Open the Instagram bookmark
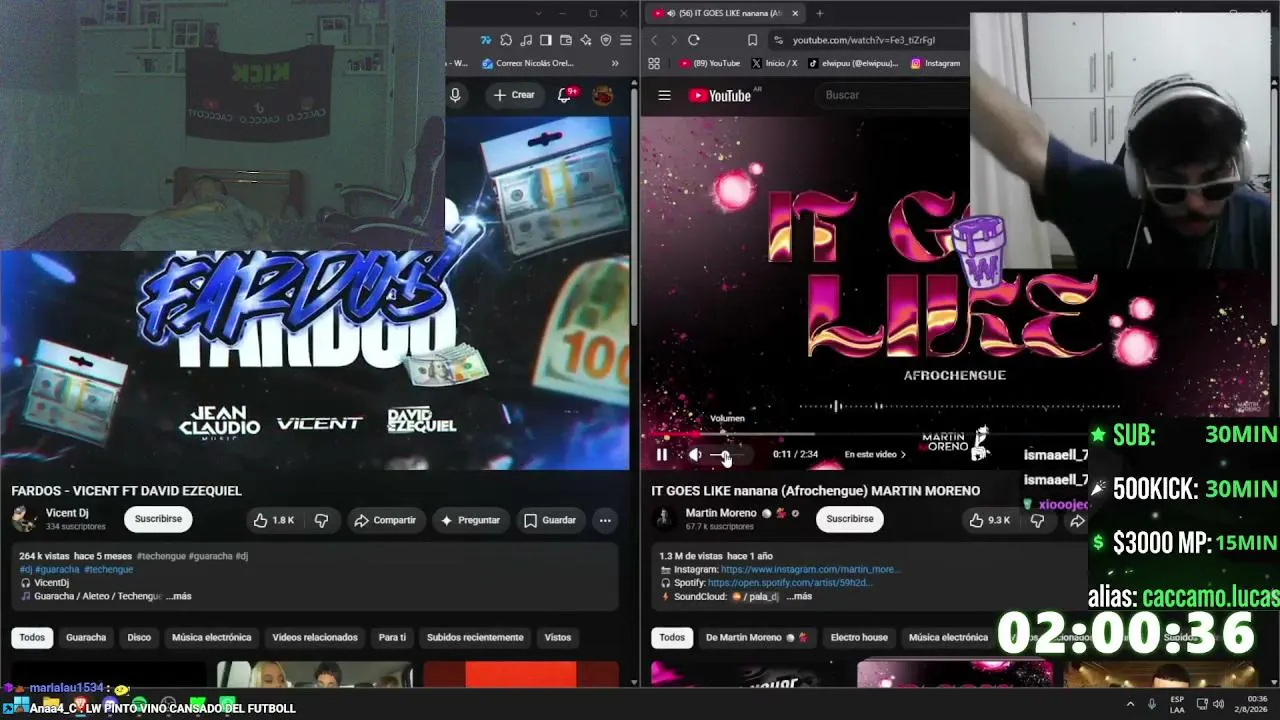This screenshot has height=720, width=1280. 936,63
